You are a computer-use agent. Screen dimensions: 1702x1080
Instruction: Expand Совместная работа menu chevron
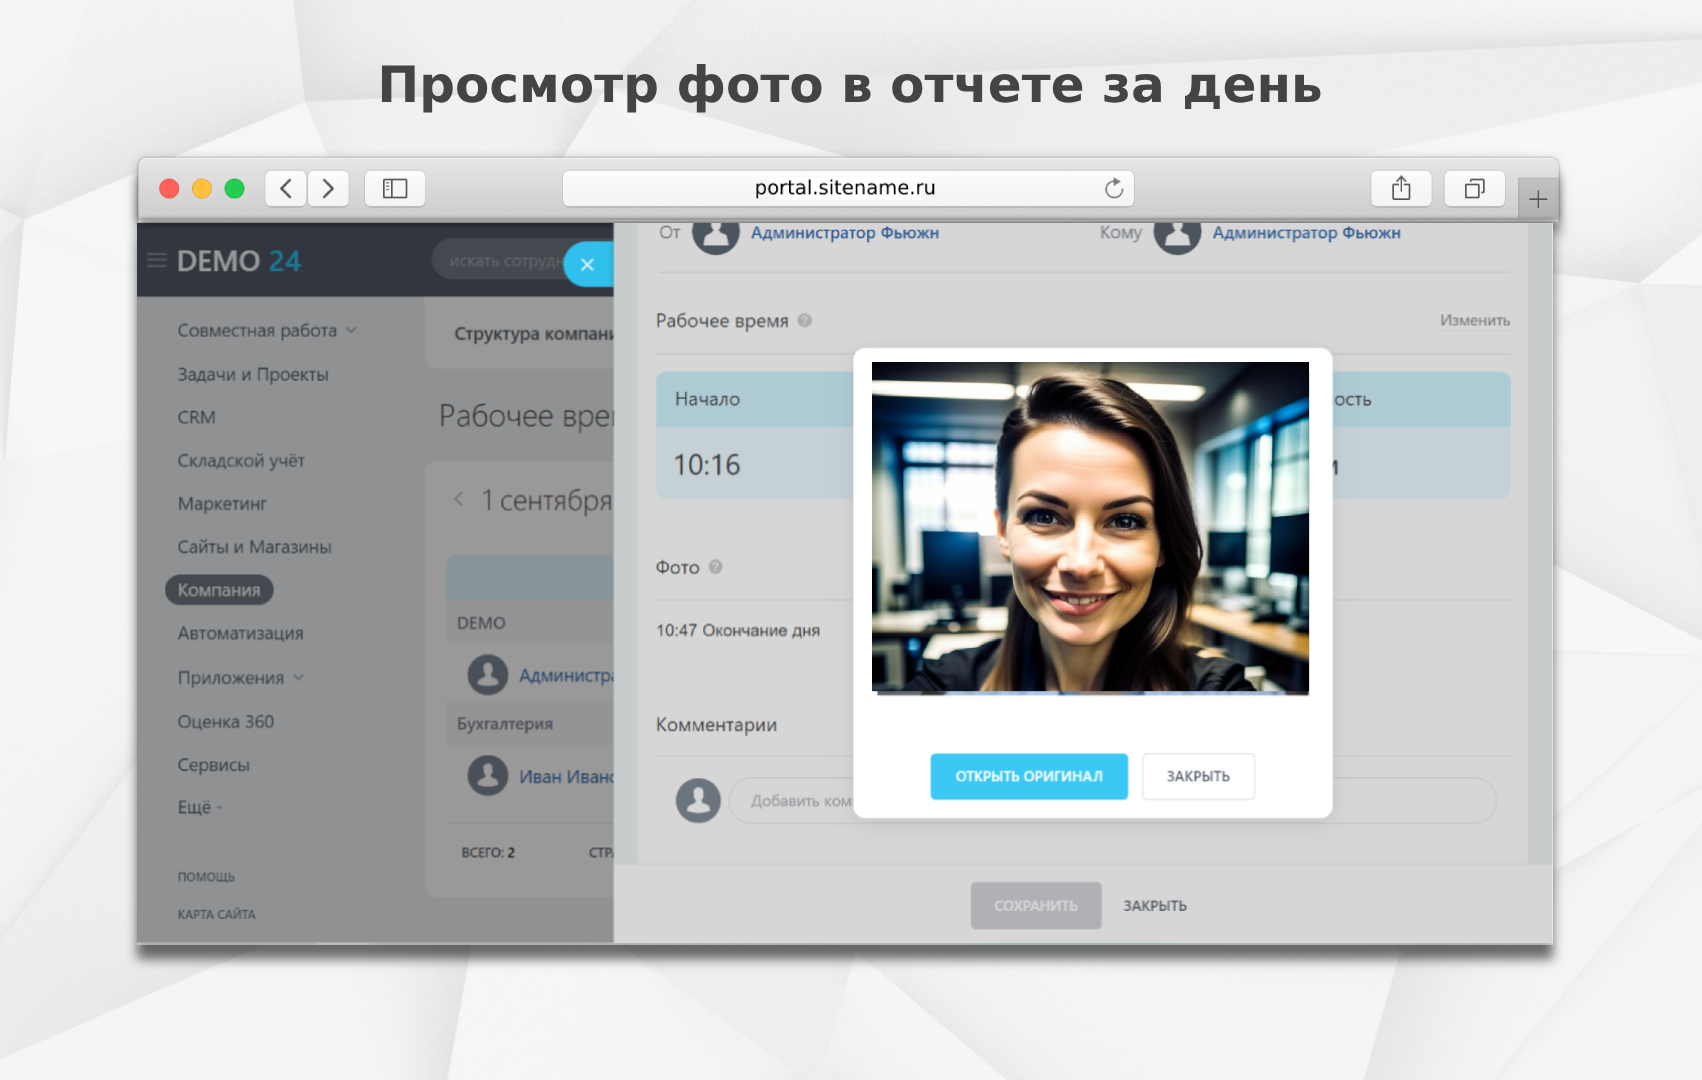click(x=351, y=330)
